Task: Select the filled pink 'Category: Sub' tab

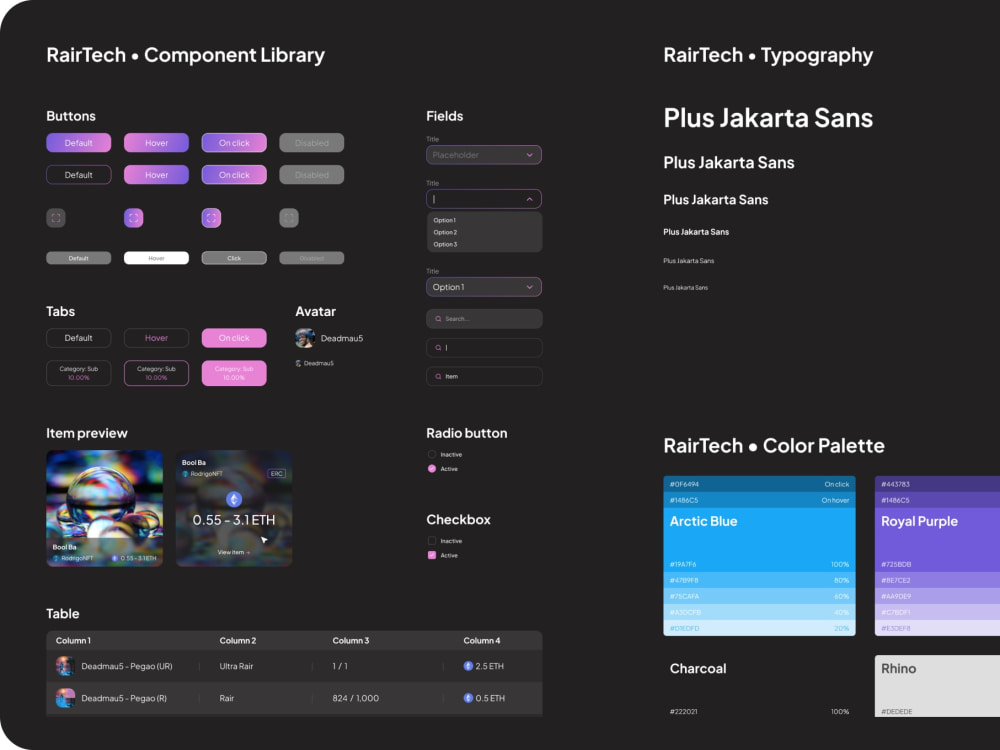Action: coord(234,373)
